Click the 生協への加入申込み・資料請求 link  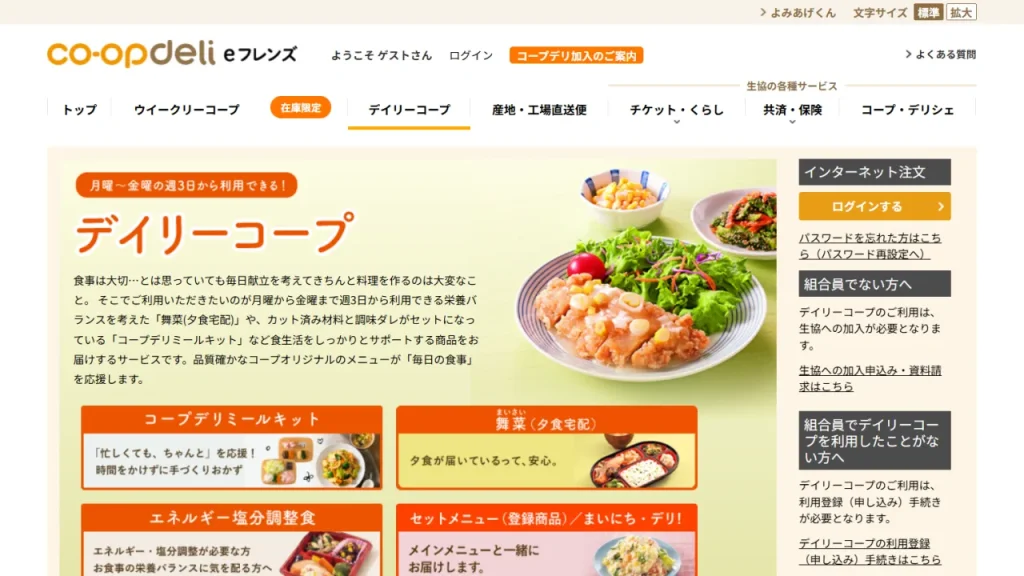[x=870, y=378]
